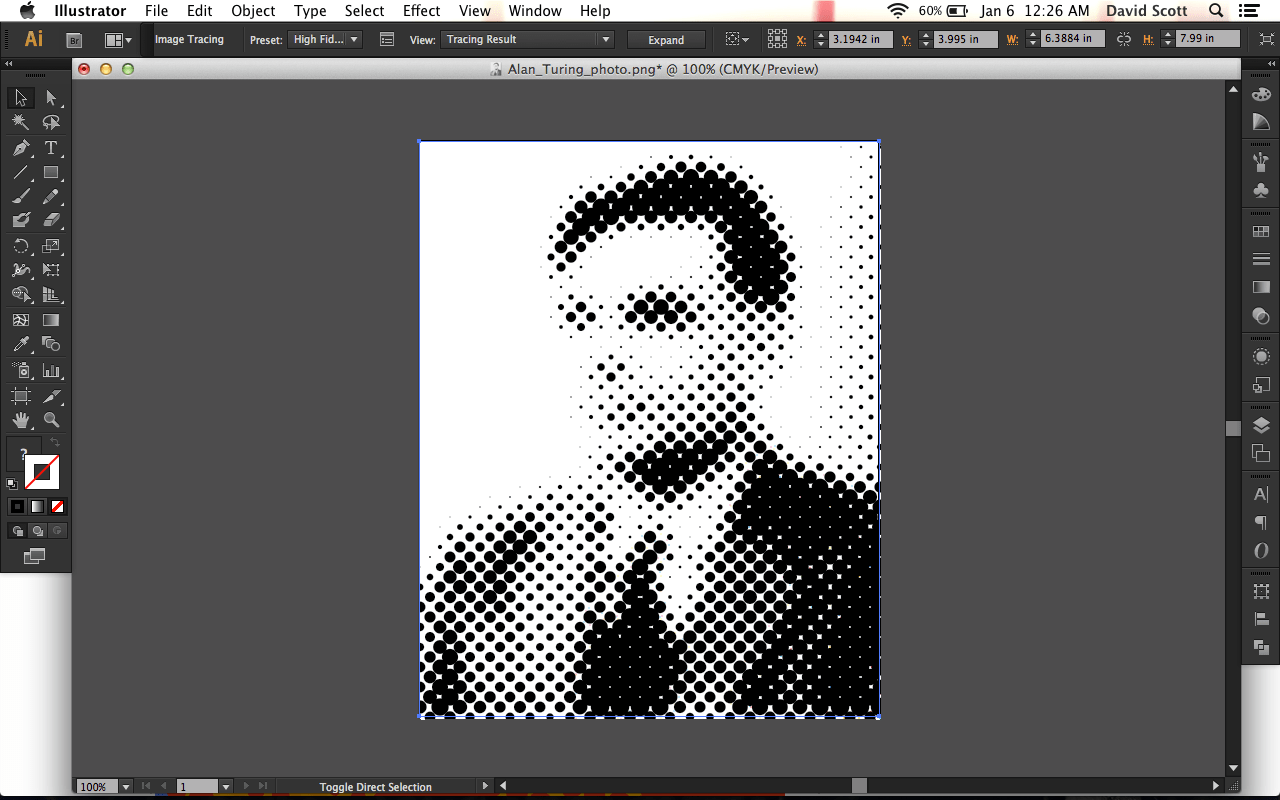Select the Hand tool

coord(20,420)
